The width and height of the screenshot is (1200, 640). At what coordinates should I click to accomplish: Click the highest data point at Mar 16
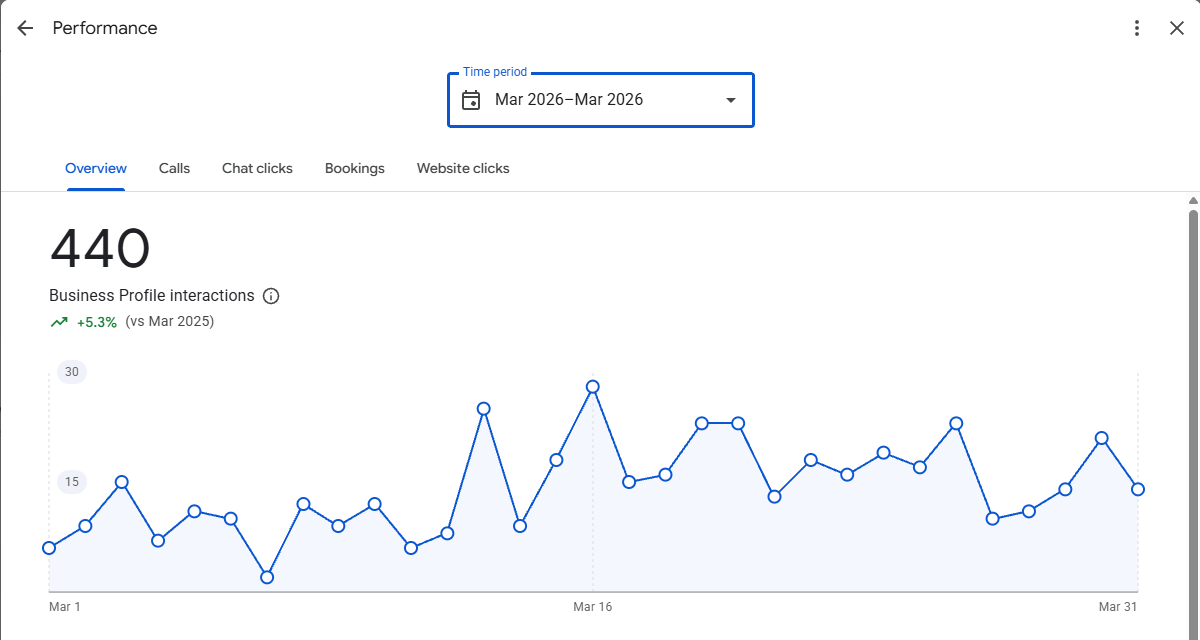click(593, 386)
